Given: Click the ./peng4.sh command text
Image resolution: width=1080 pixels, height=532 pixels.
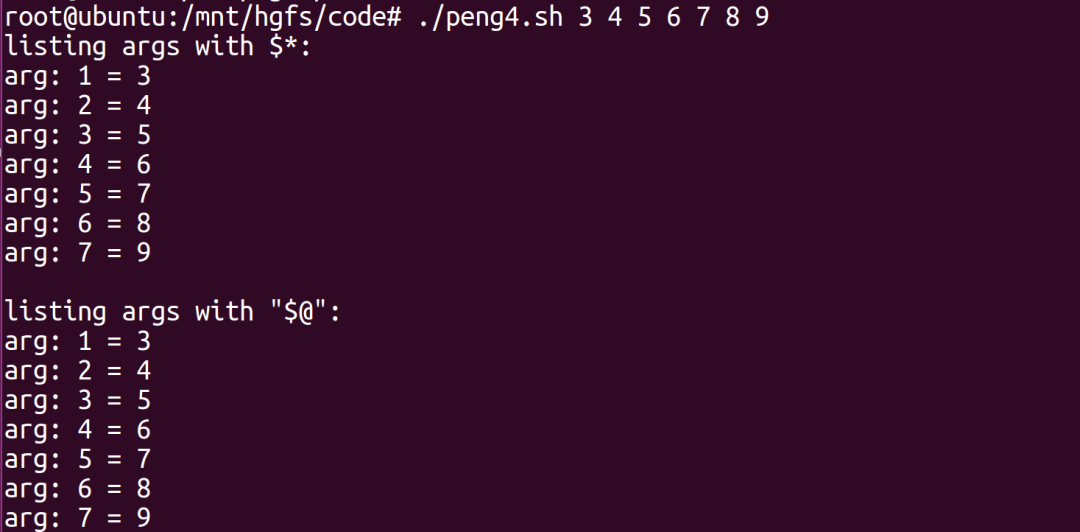Looking at the screenshot, I should tap(490, 17).
